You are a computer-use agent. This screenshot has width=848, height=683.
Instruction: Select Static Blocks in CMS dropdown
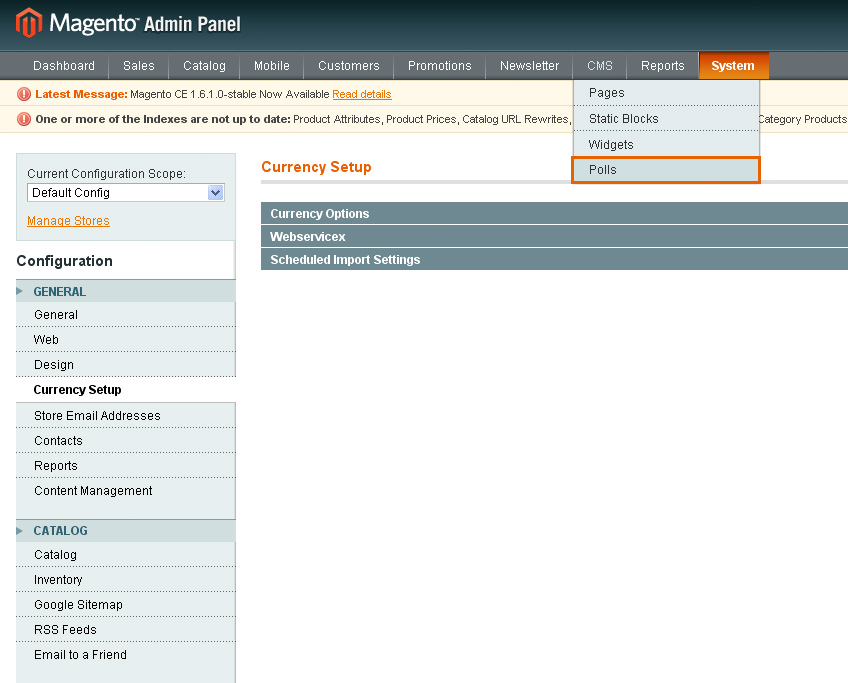(x=666, y=118)
